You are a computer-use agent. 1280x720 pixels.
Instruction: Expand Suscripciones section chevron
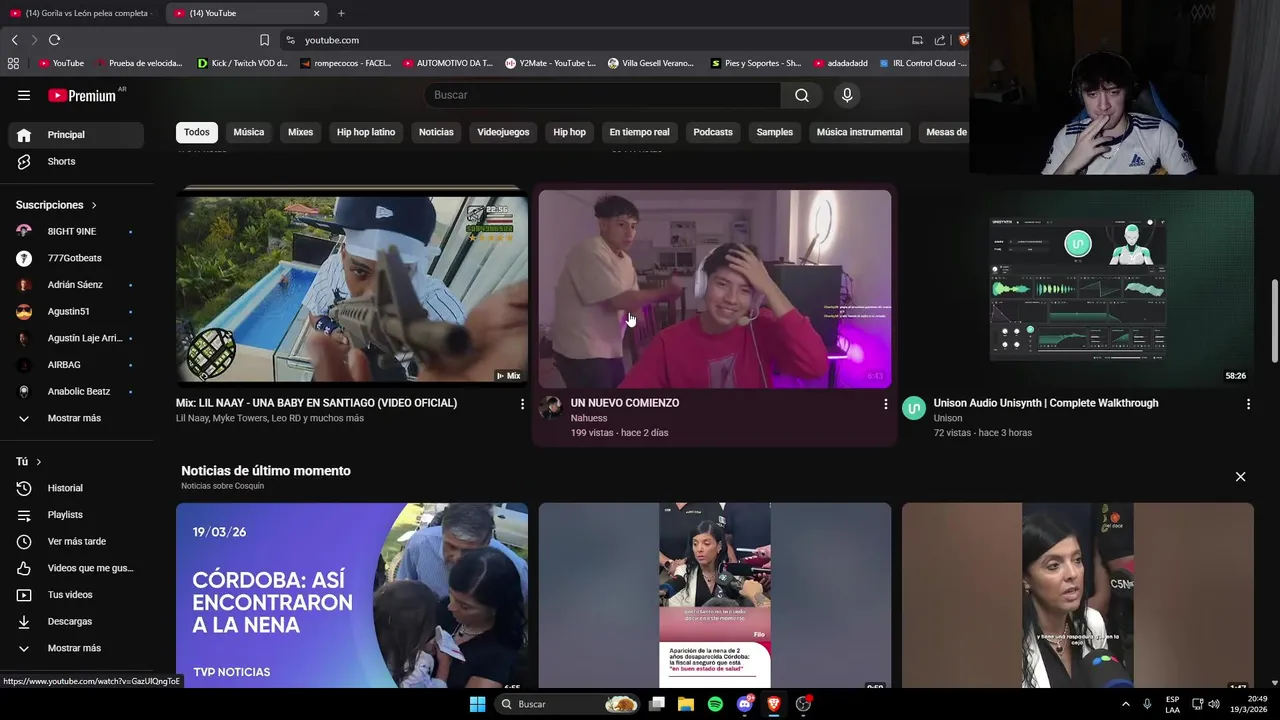94,205
